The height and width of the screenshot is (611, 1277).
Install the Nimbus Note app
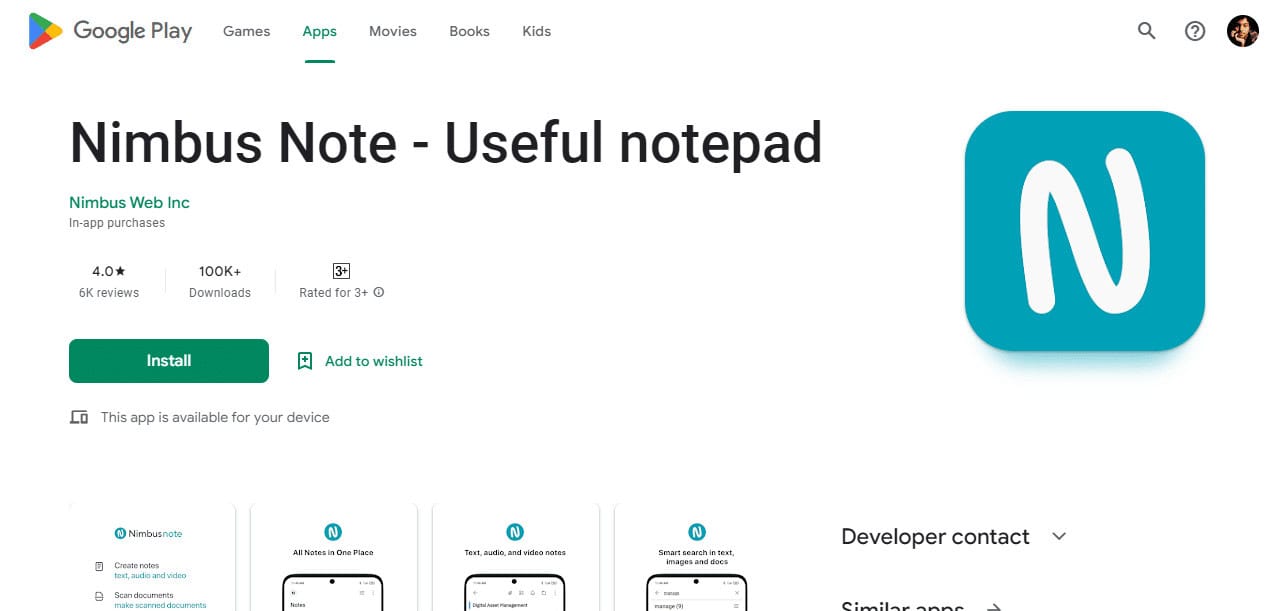[x=169, y=361]
